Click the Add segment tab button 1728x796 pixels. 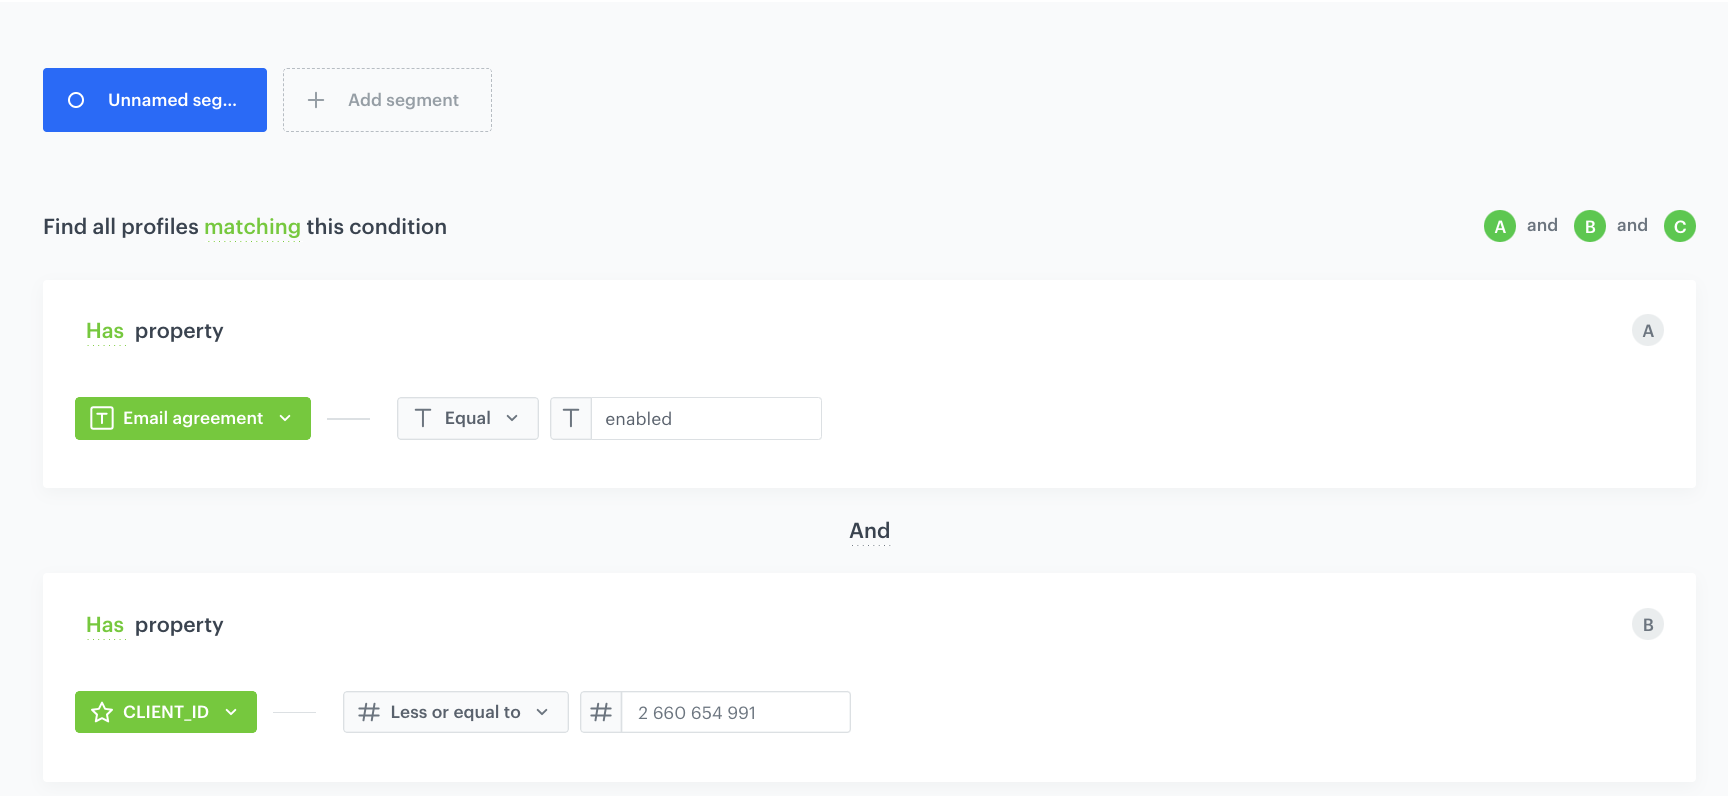(387, 100)
